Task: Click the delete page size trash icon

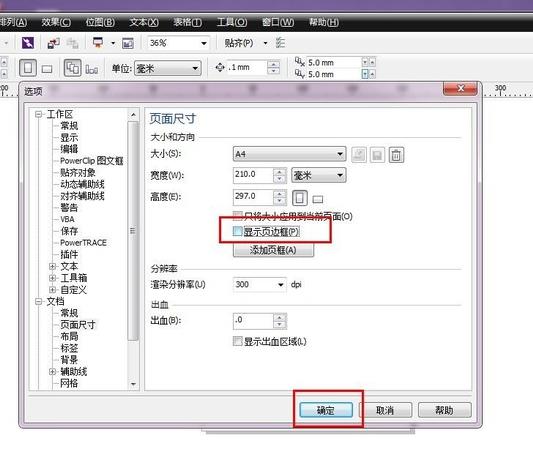Action: tap(396, 155)
